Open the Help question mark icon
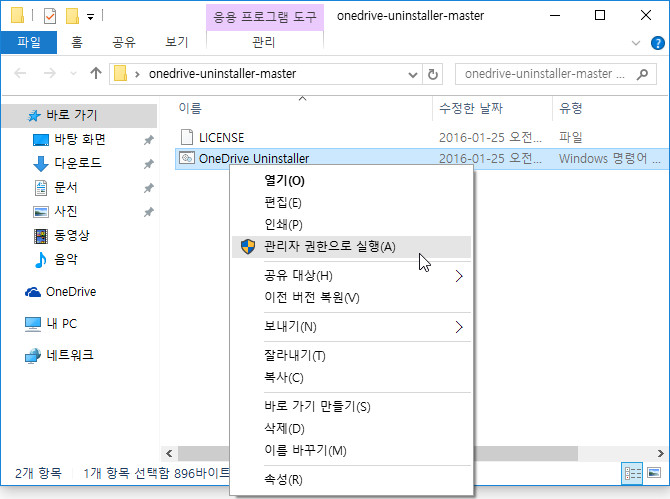Screen dimensions: 670x499 pyautogui.click(x=655, y=42)
